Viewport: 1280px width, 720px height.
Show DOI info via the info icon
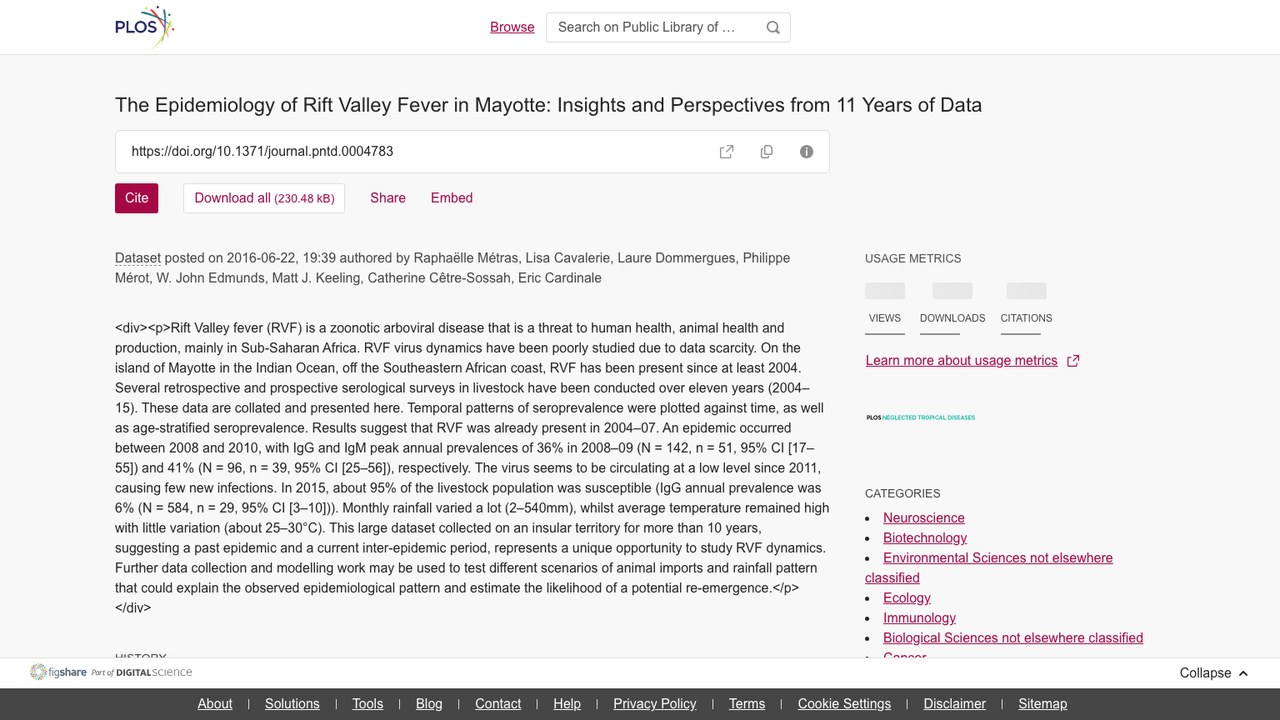[807, 152]
